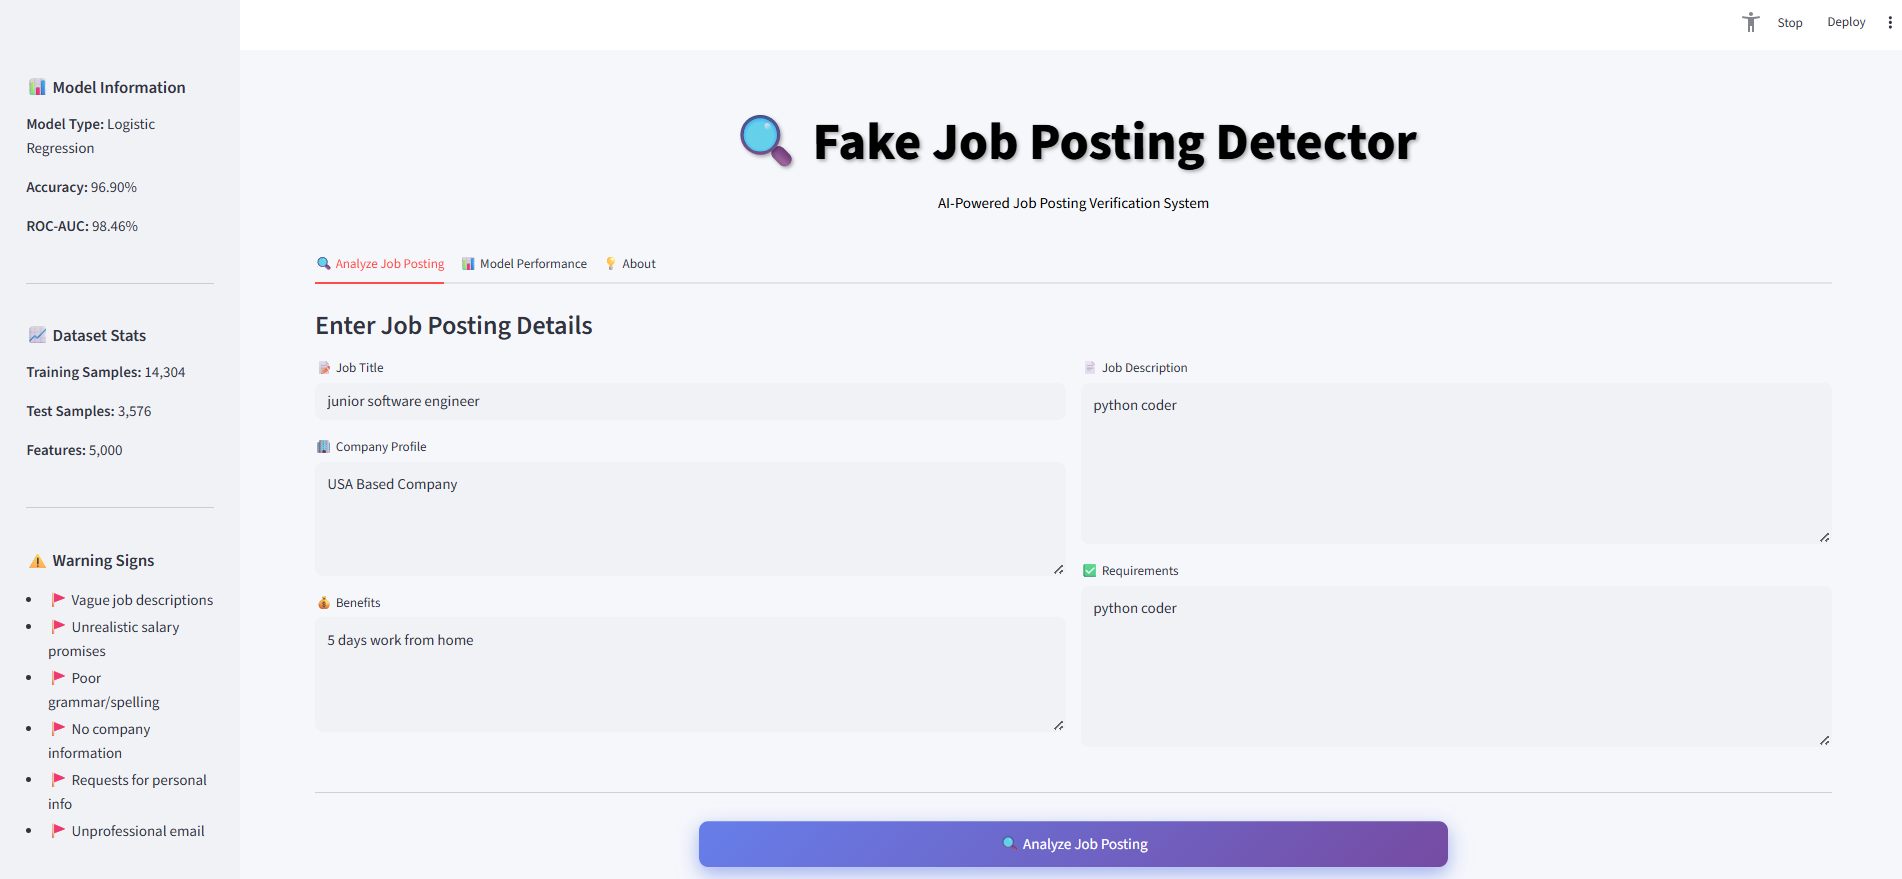
Task: Switch to the Model Performance tab
Action: click(x=524, y=264)
